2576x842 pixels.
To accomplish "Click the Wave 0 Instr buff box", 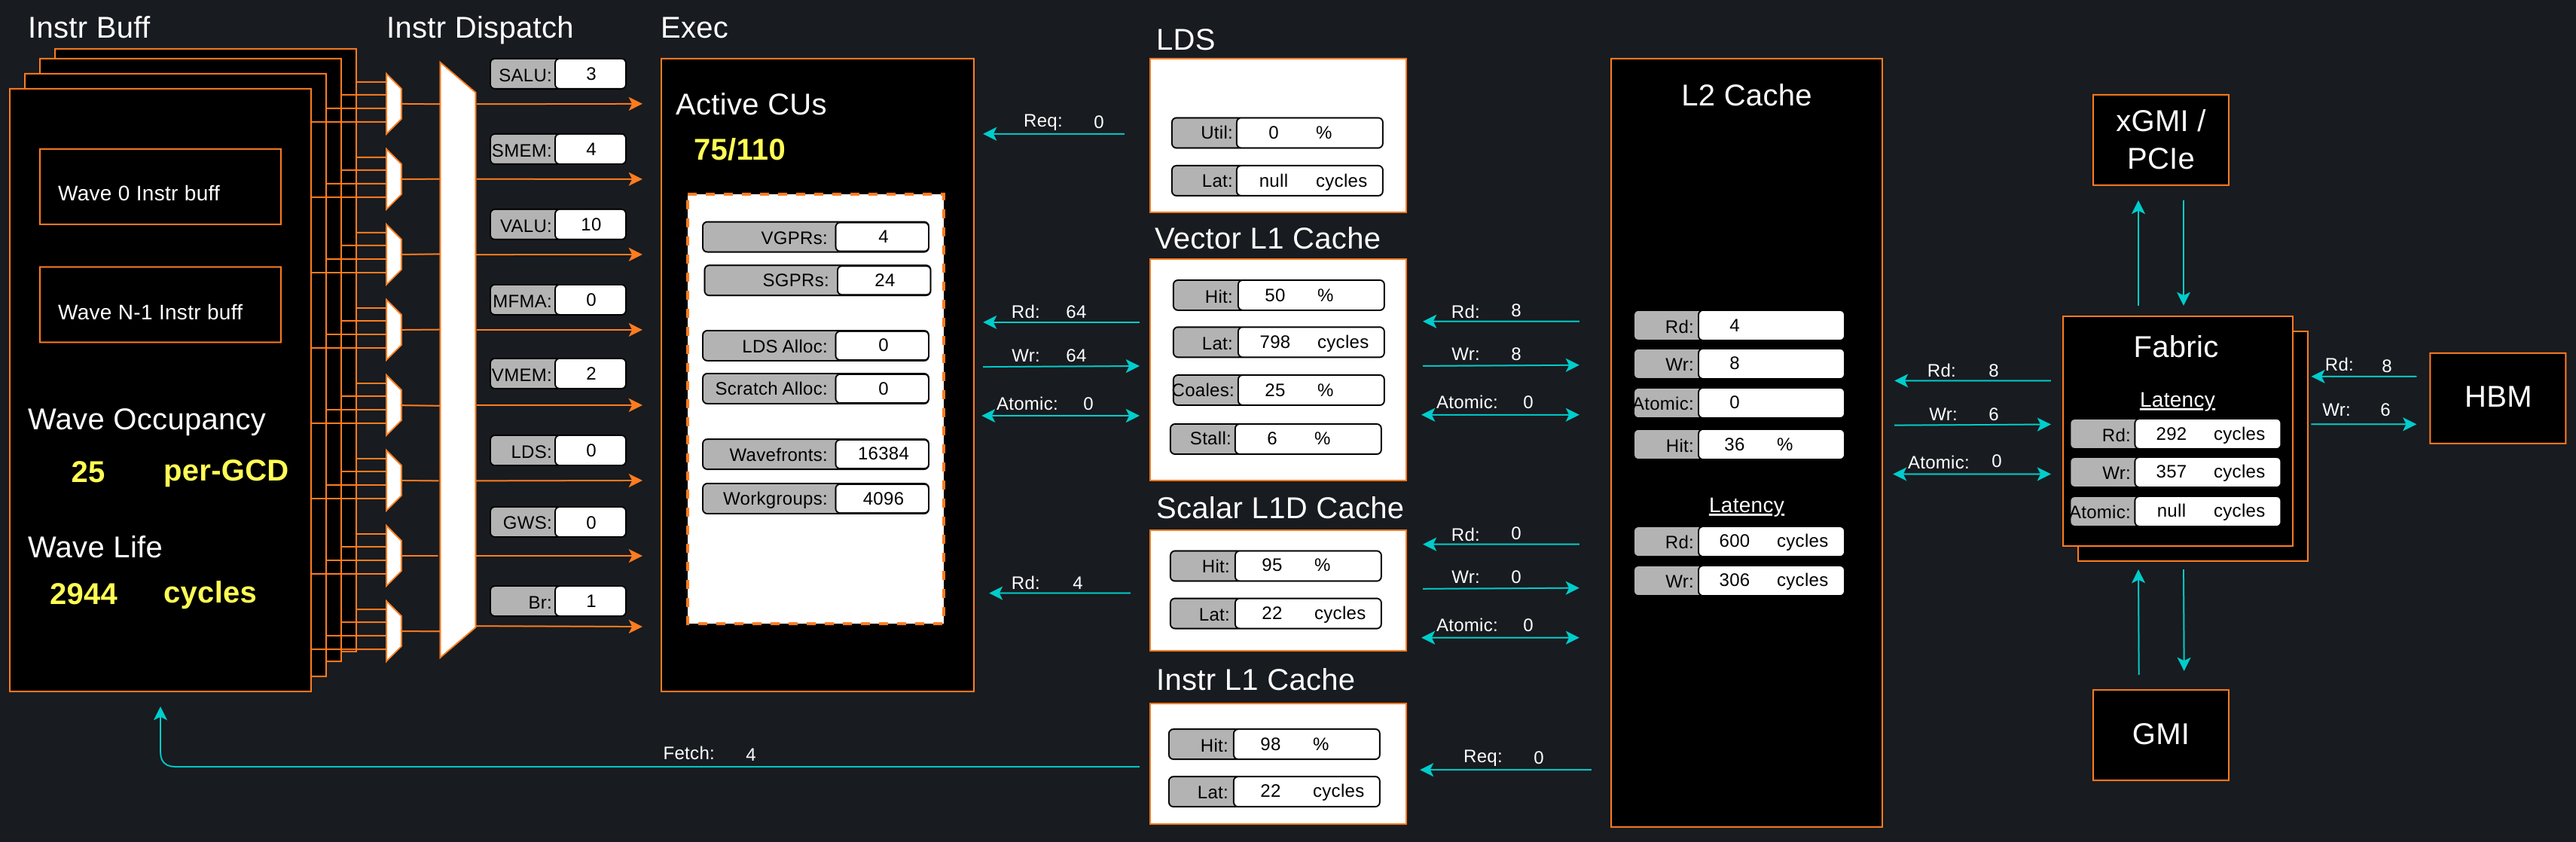I will click(x=160, y=187).
